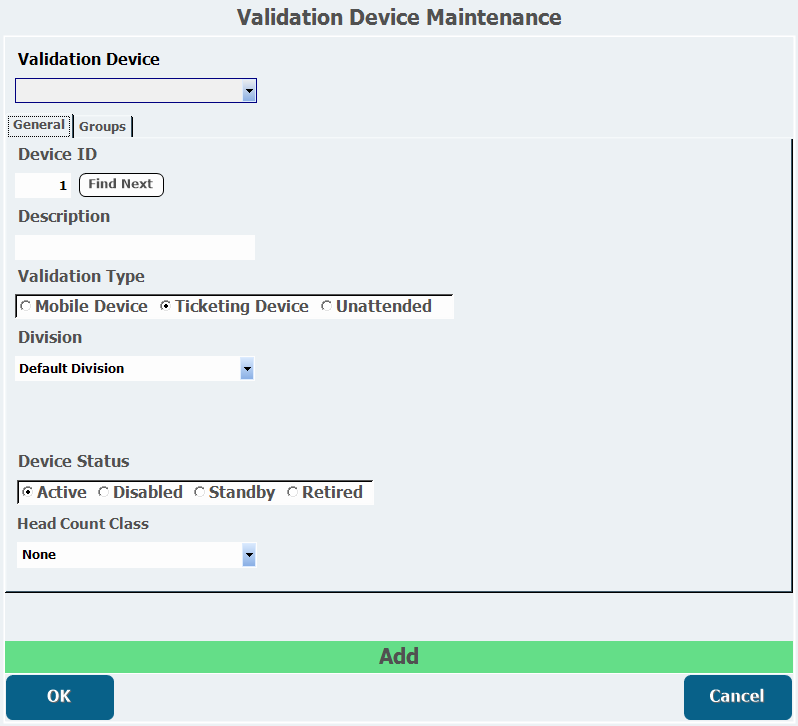Screen dimensions: 798x726
Task: Select Mobile Device validation type
Action: click(84, 306)
